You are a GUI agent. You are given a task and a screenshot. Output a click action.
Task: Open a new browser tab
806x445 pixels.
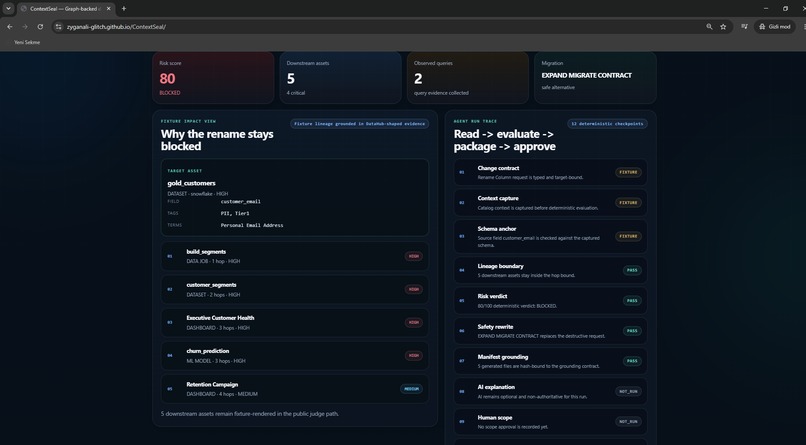pyautogui.click(x=124, y=9)
